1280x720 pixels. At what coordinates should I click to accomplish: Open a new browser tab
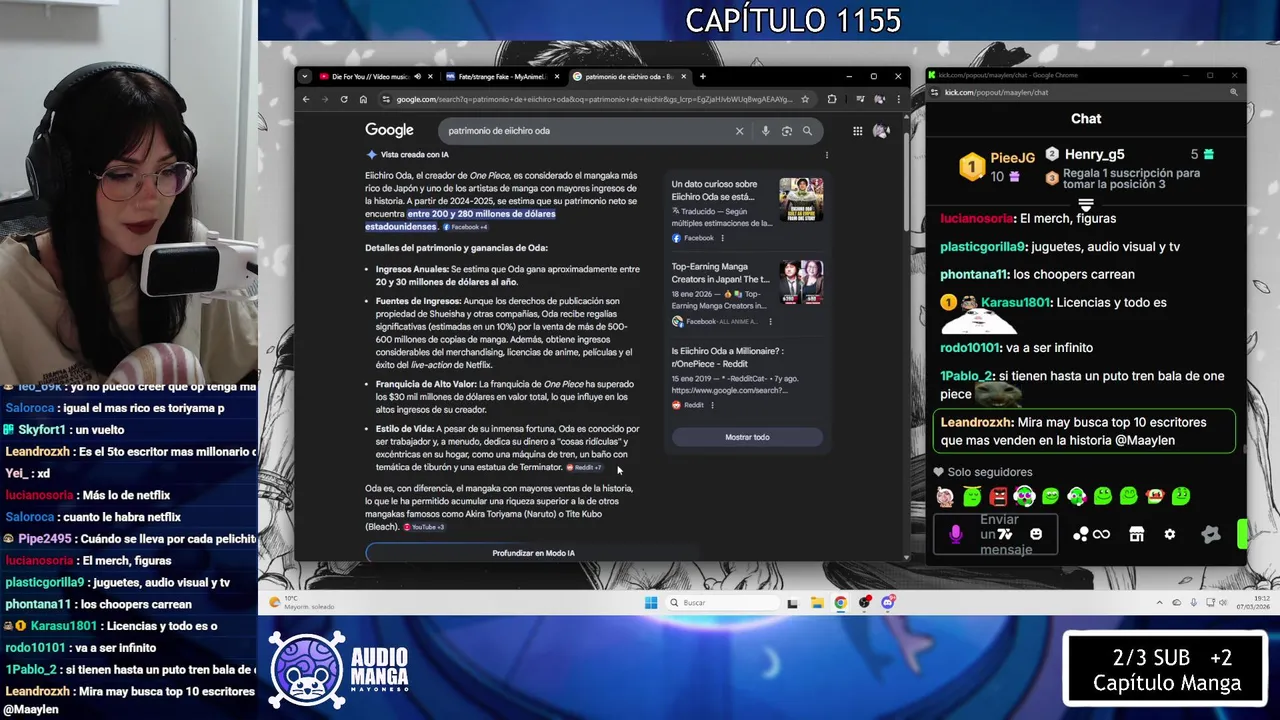tap(702, 77)
